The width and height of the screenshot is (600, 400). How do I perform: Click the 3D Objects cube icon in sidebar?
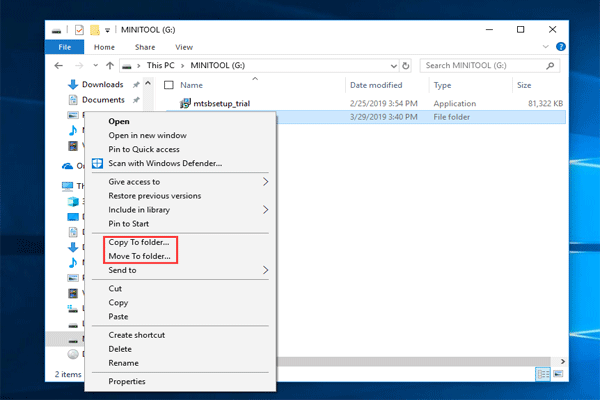click(73, 201)
